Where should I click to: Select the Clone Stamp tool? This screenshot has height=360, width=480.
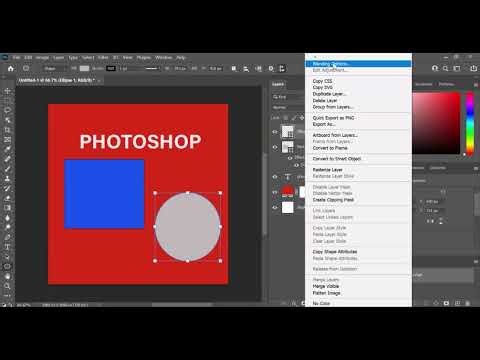click(7, 178)
